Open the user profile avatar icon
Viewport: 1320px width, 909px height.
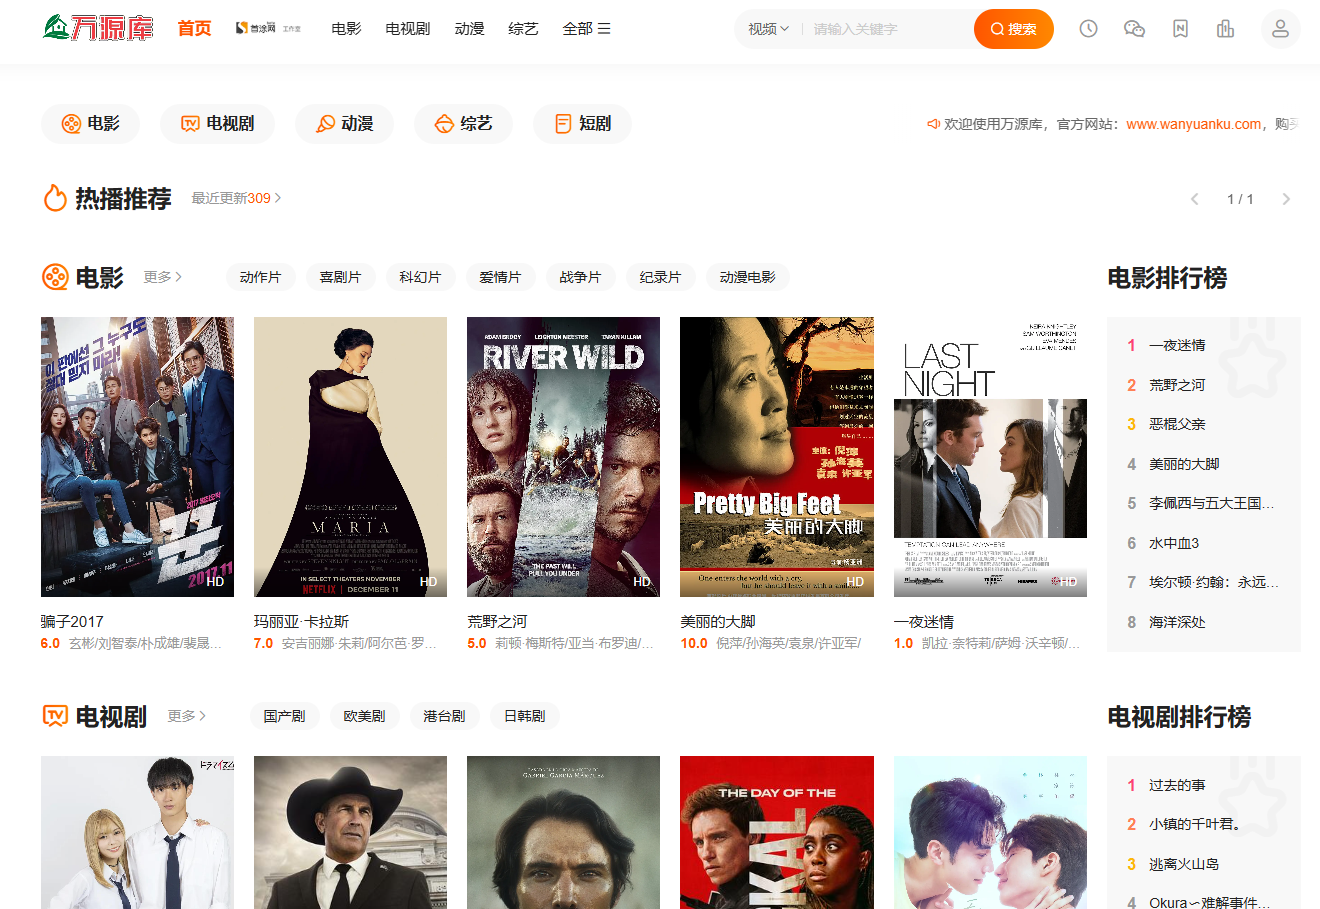pyautogui.click(x=1280, y=29)
